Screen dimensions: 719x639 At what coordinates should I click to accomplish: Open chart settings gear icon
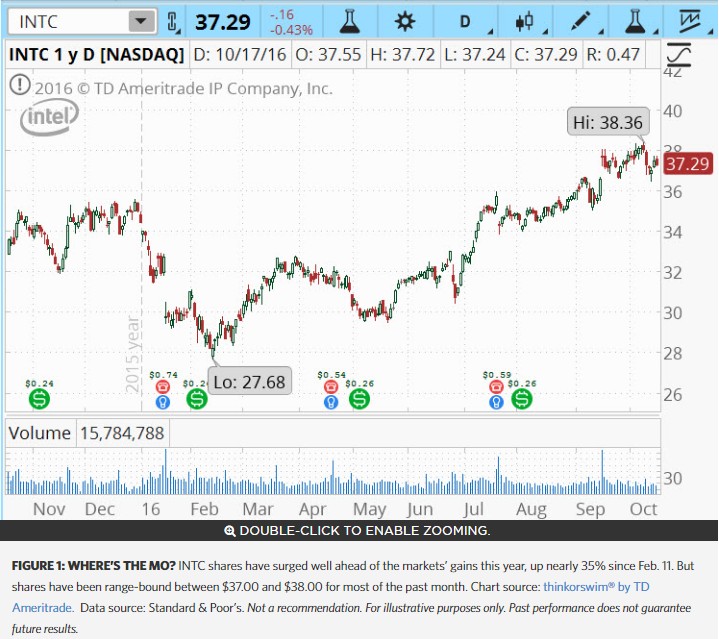point(405,22)
